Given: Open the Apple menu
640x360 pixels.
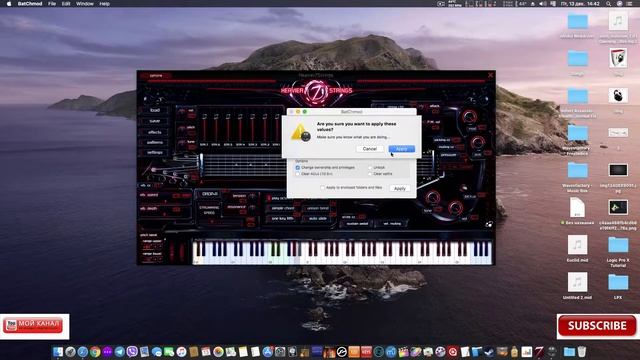Looking at the screenshot, I should click(x=9, y=4).
